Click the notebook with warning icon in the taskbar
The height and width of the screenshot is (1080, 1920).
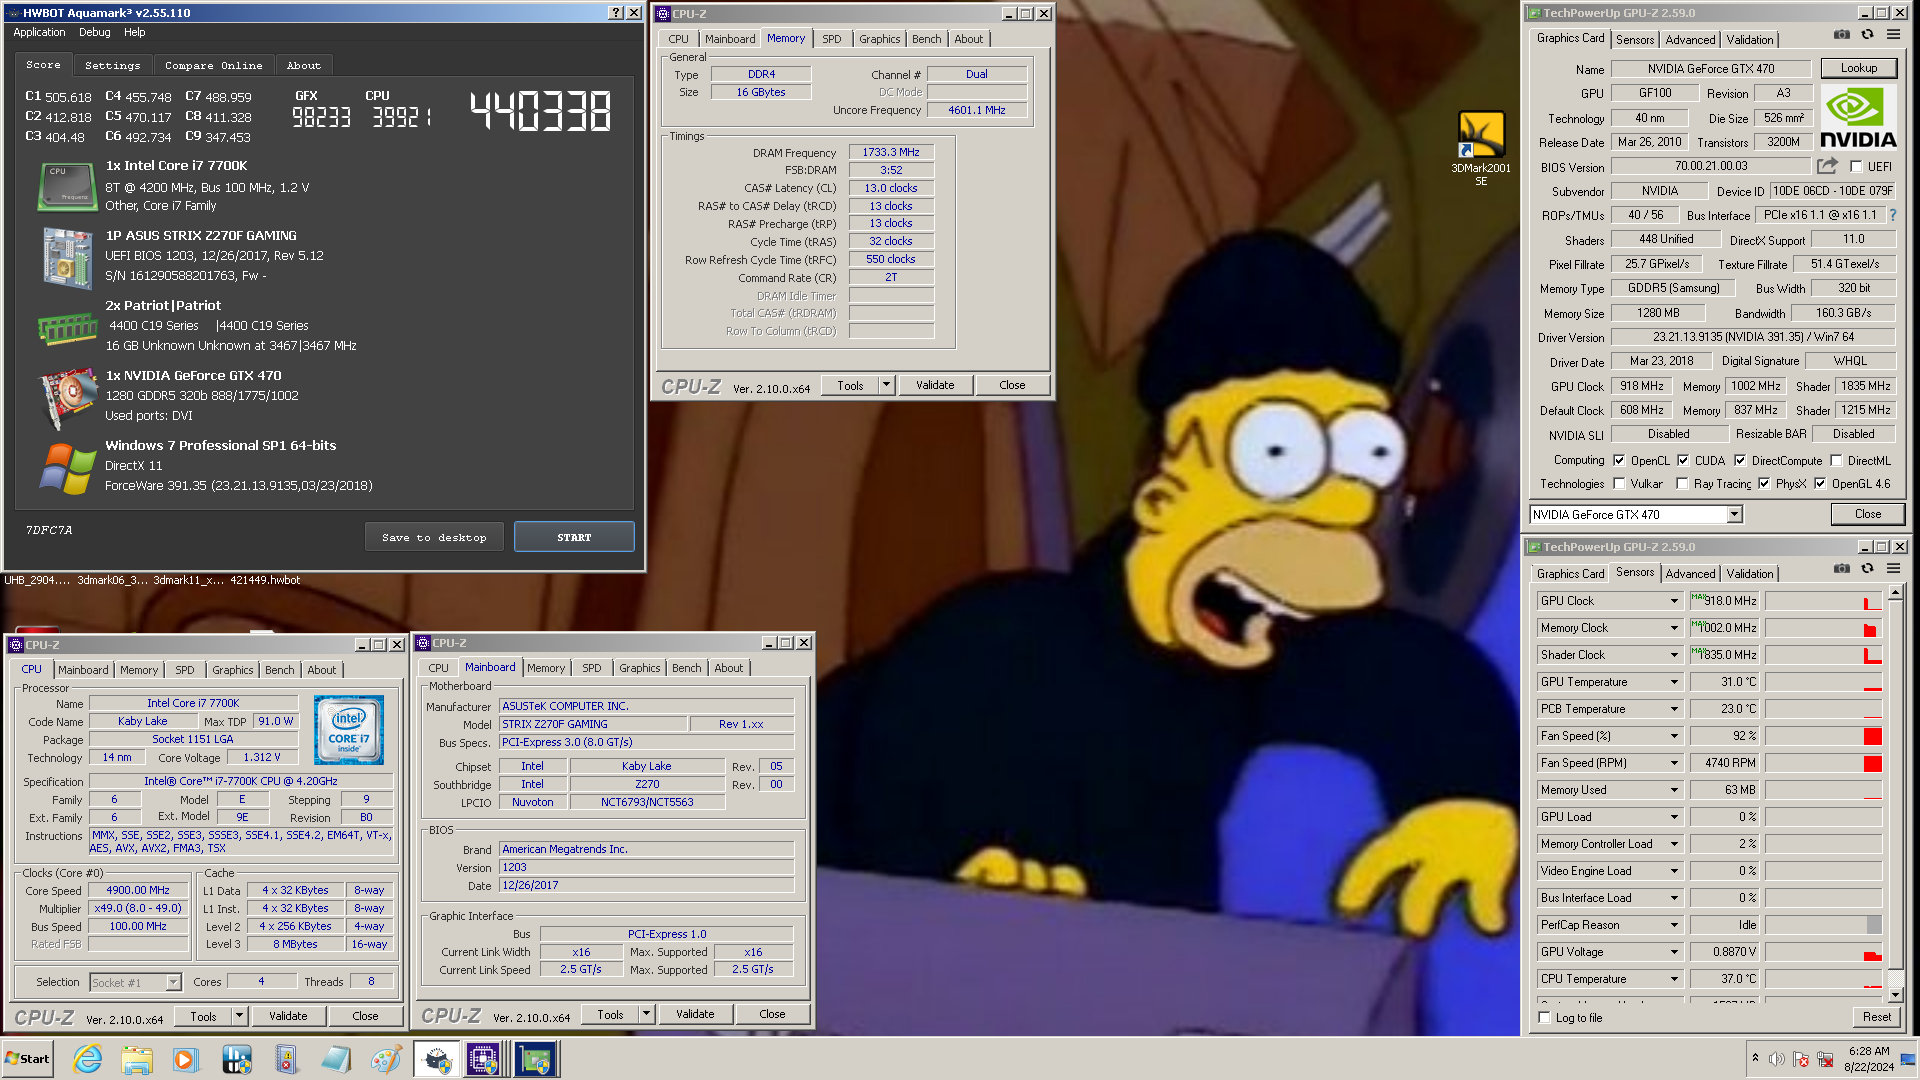tap(286, 1059)
